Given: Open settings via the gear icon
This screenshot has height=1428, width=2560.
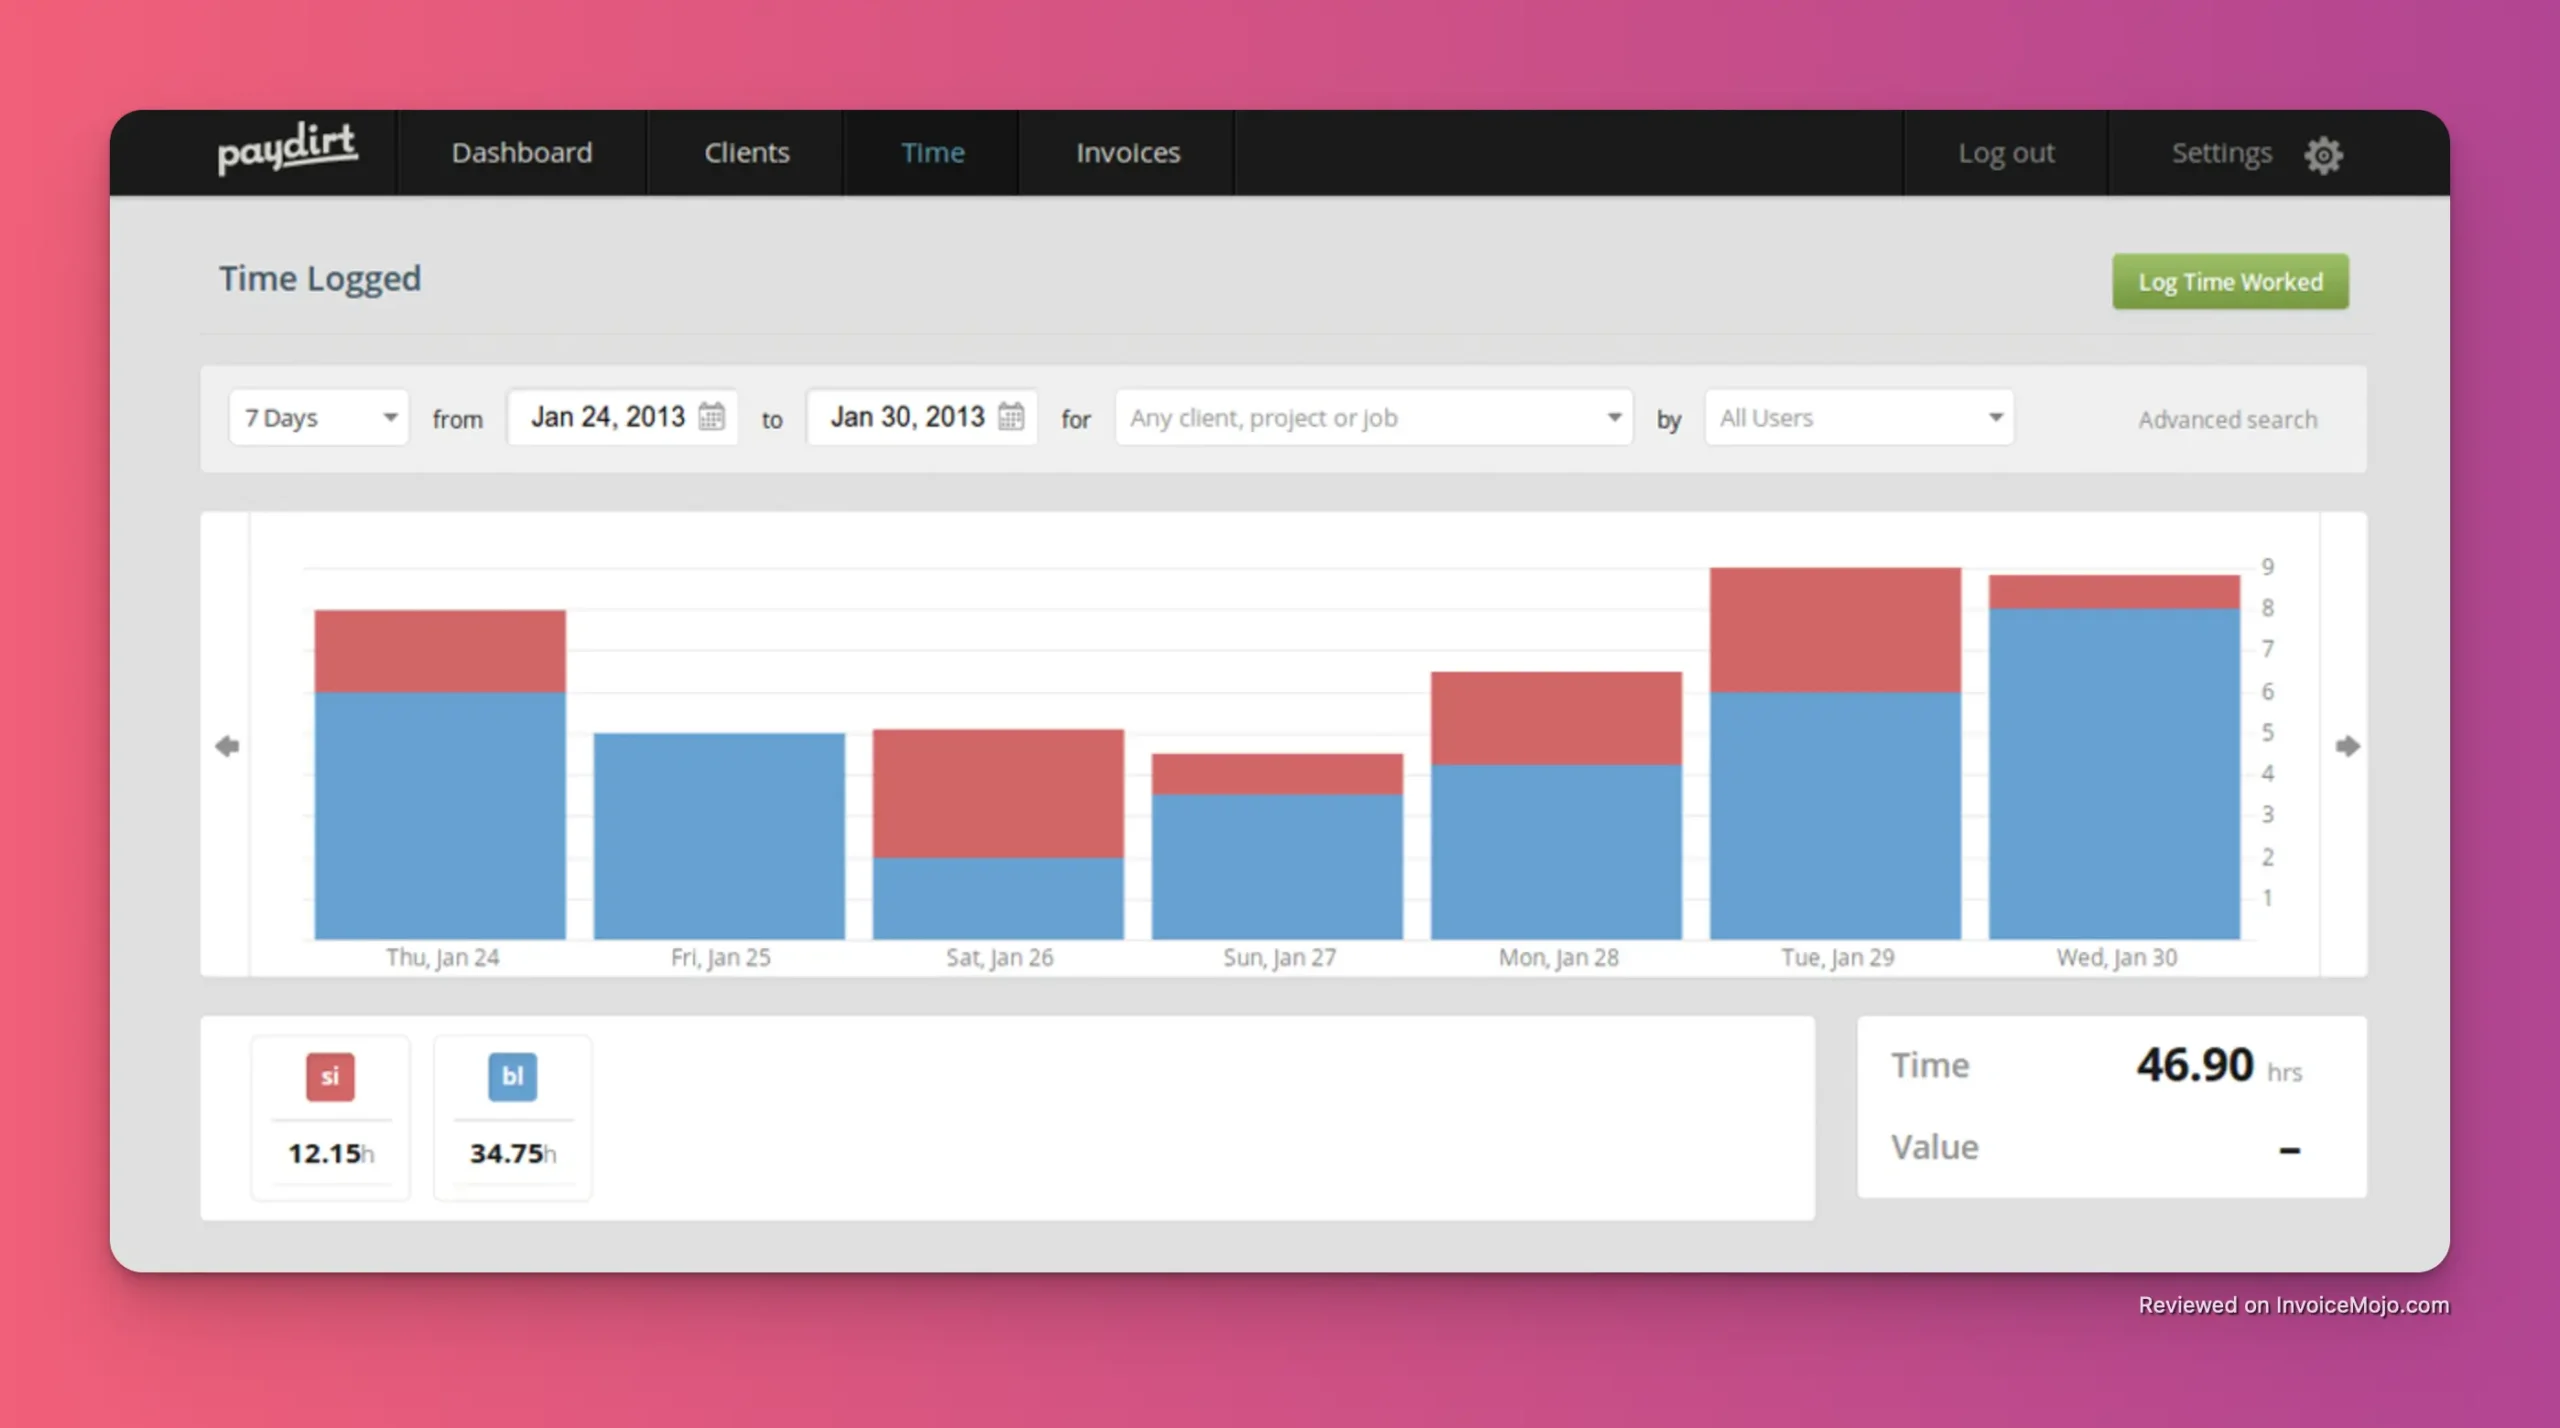Looking at the screenshot, I should click(2323, 155).
